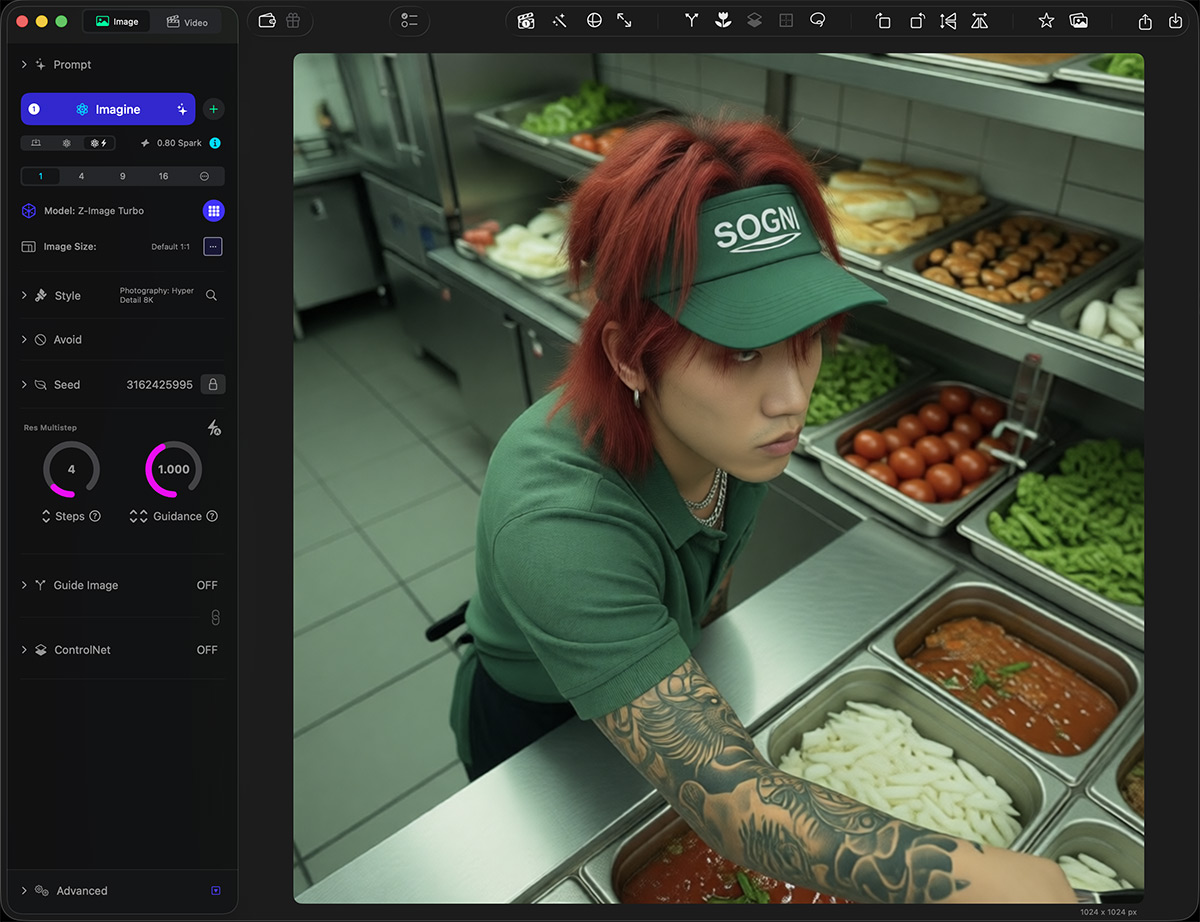Open the model grid selector button
1200x922 pixels.
[213, 211]
